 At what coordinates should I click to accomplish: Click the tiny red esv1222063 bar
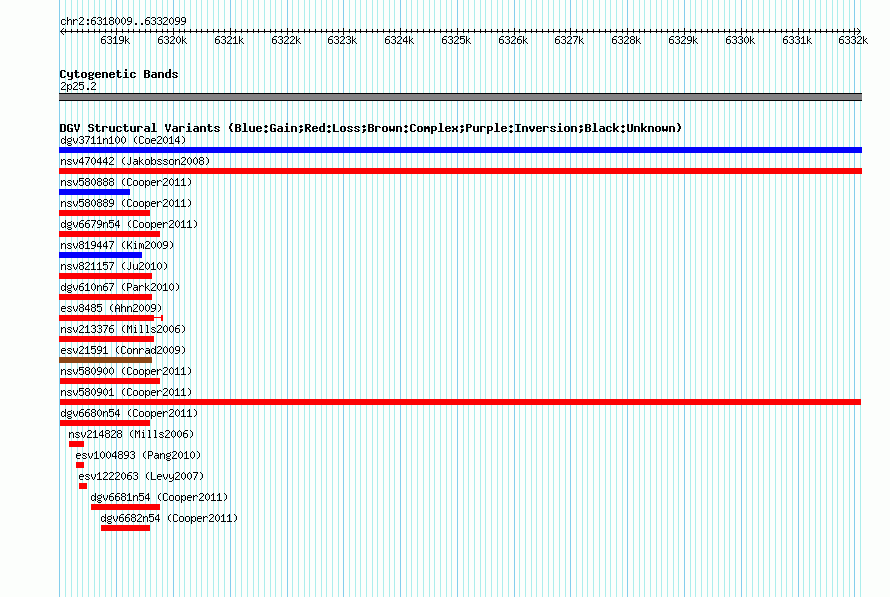point(83,486)
